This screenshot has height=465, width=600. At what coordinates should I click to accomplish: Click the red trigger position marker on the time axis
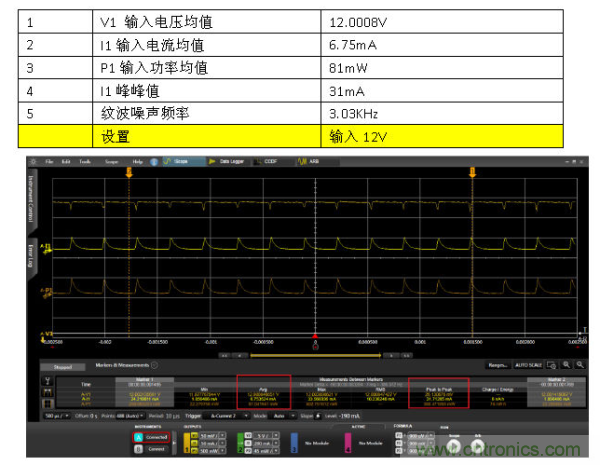coord(316,336)
